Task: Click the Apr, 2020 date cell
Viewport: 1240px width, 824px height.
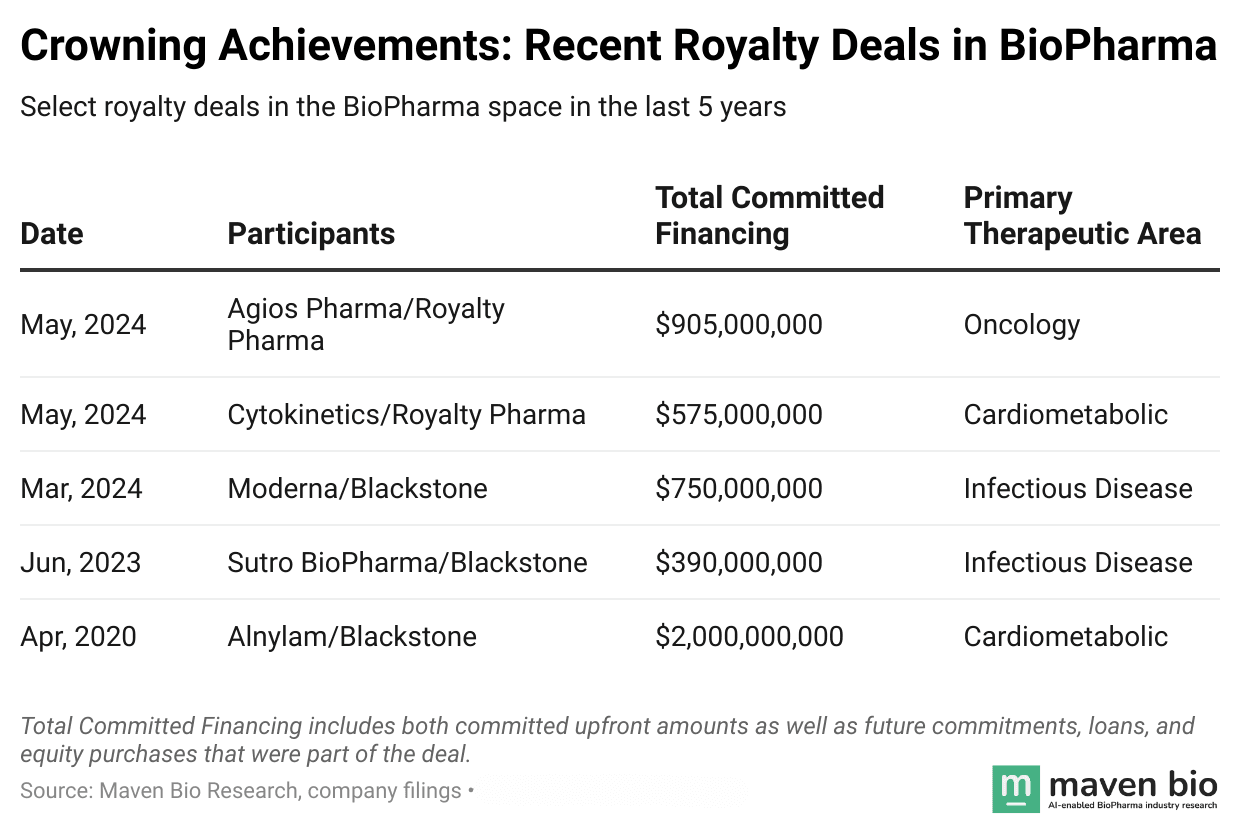Action: (x=78, y=636)
